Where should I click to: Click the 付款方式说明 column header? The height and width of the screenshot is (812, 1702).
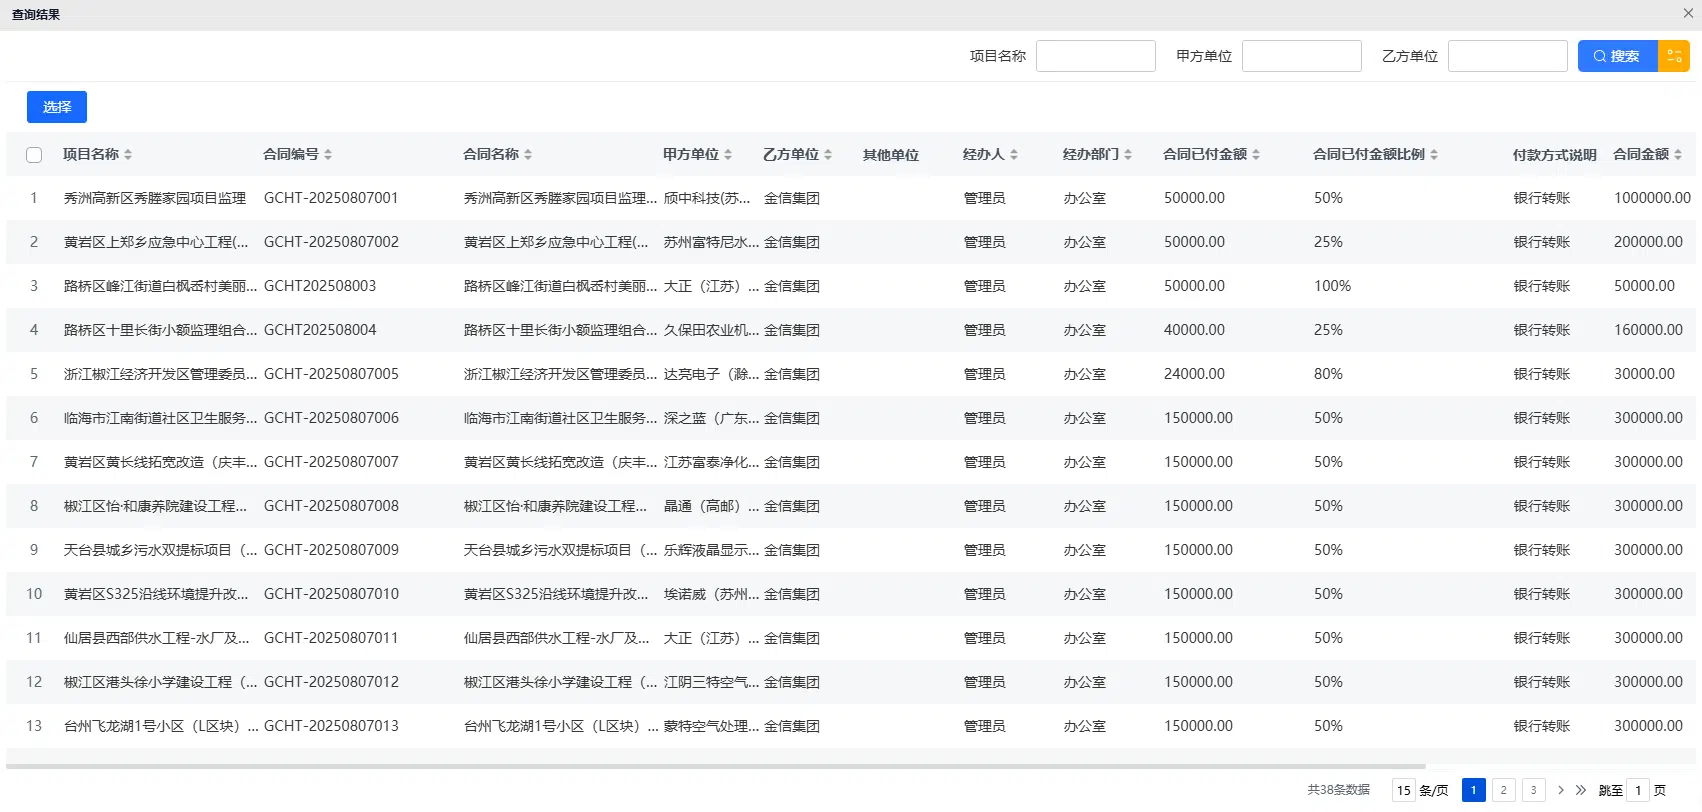coord(1554,155)
